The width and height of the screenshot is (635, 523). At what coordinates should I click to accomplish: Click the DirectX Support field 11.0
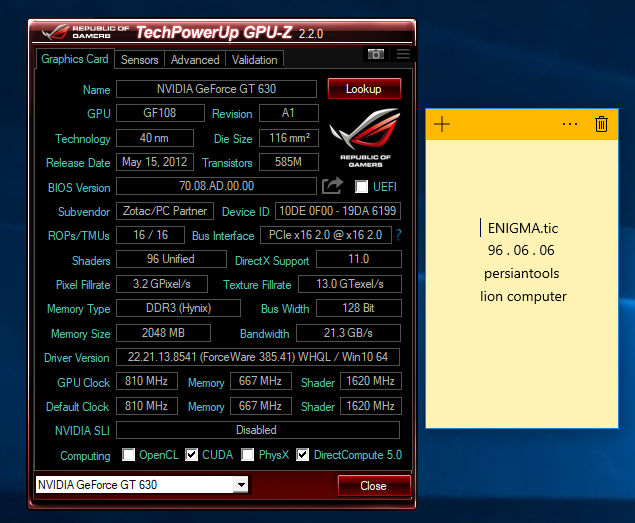(359, 259)
